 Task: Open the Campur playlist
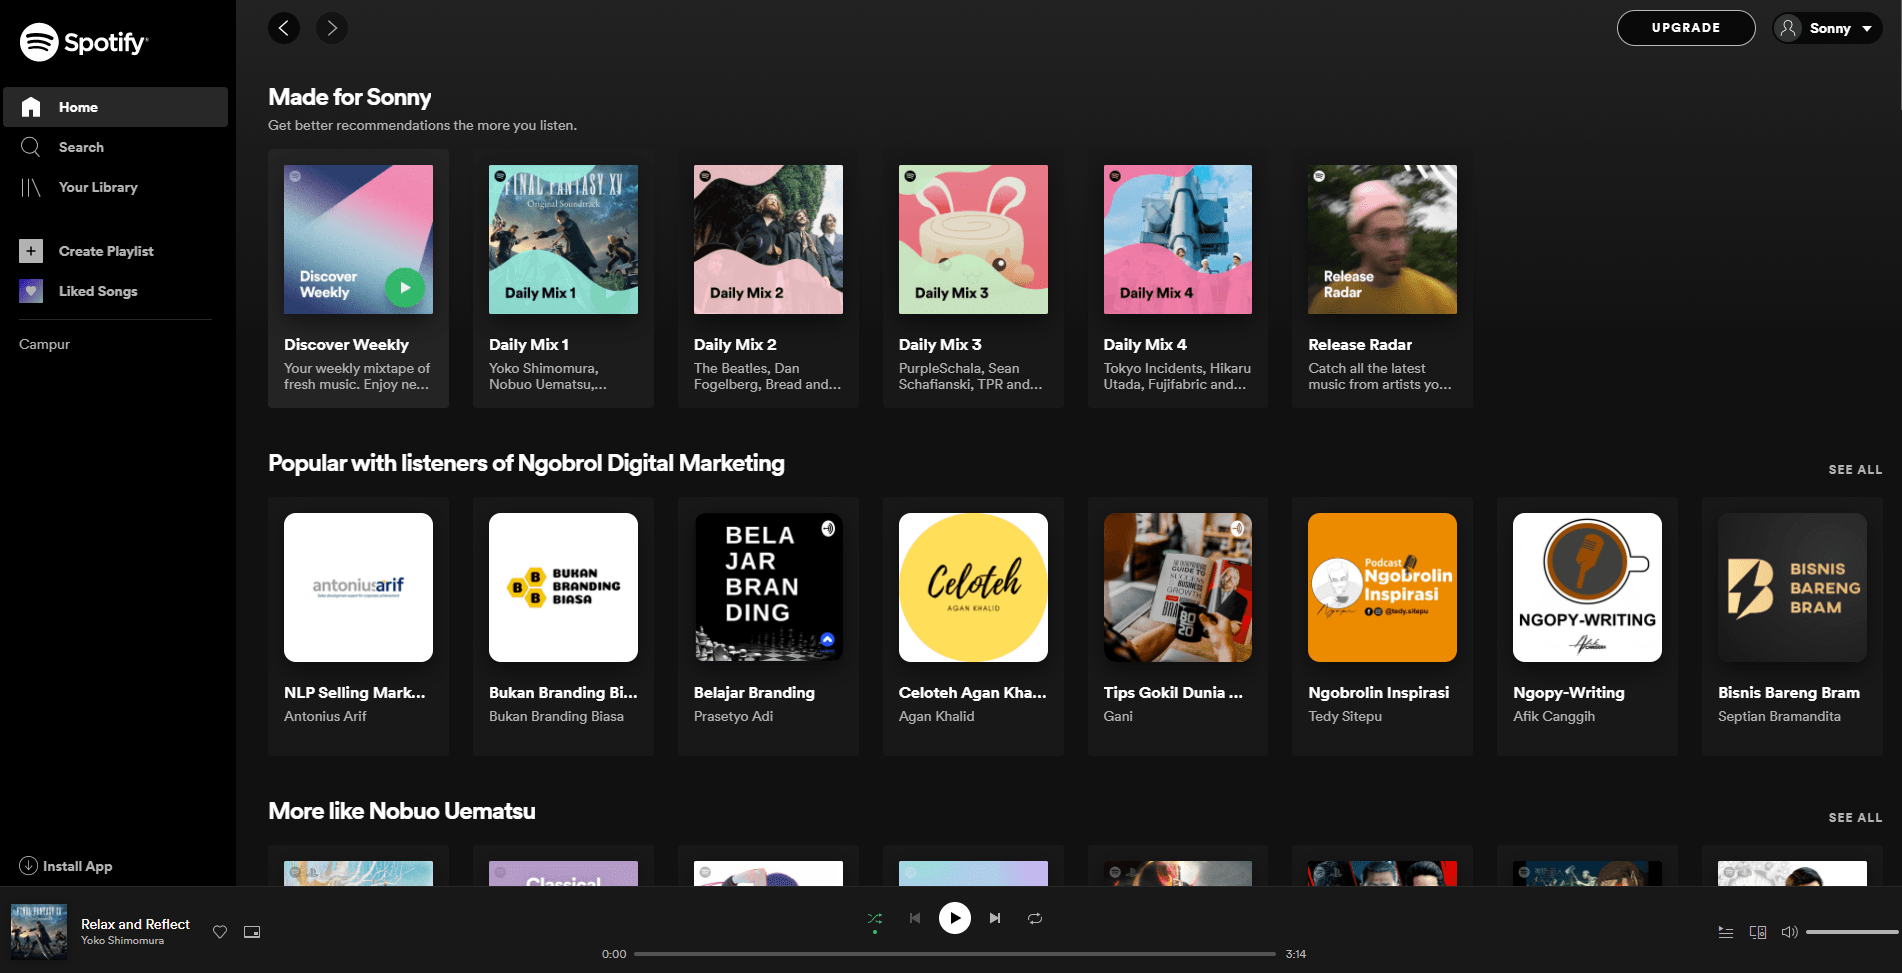44,344
